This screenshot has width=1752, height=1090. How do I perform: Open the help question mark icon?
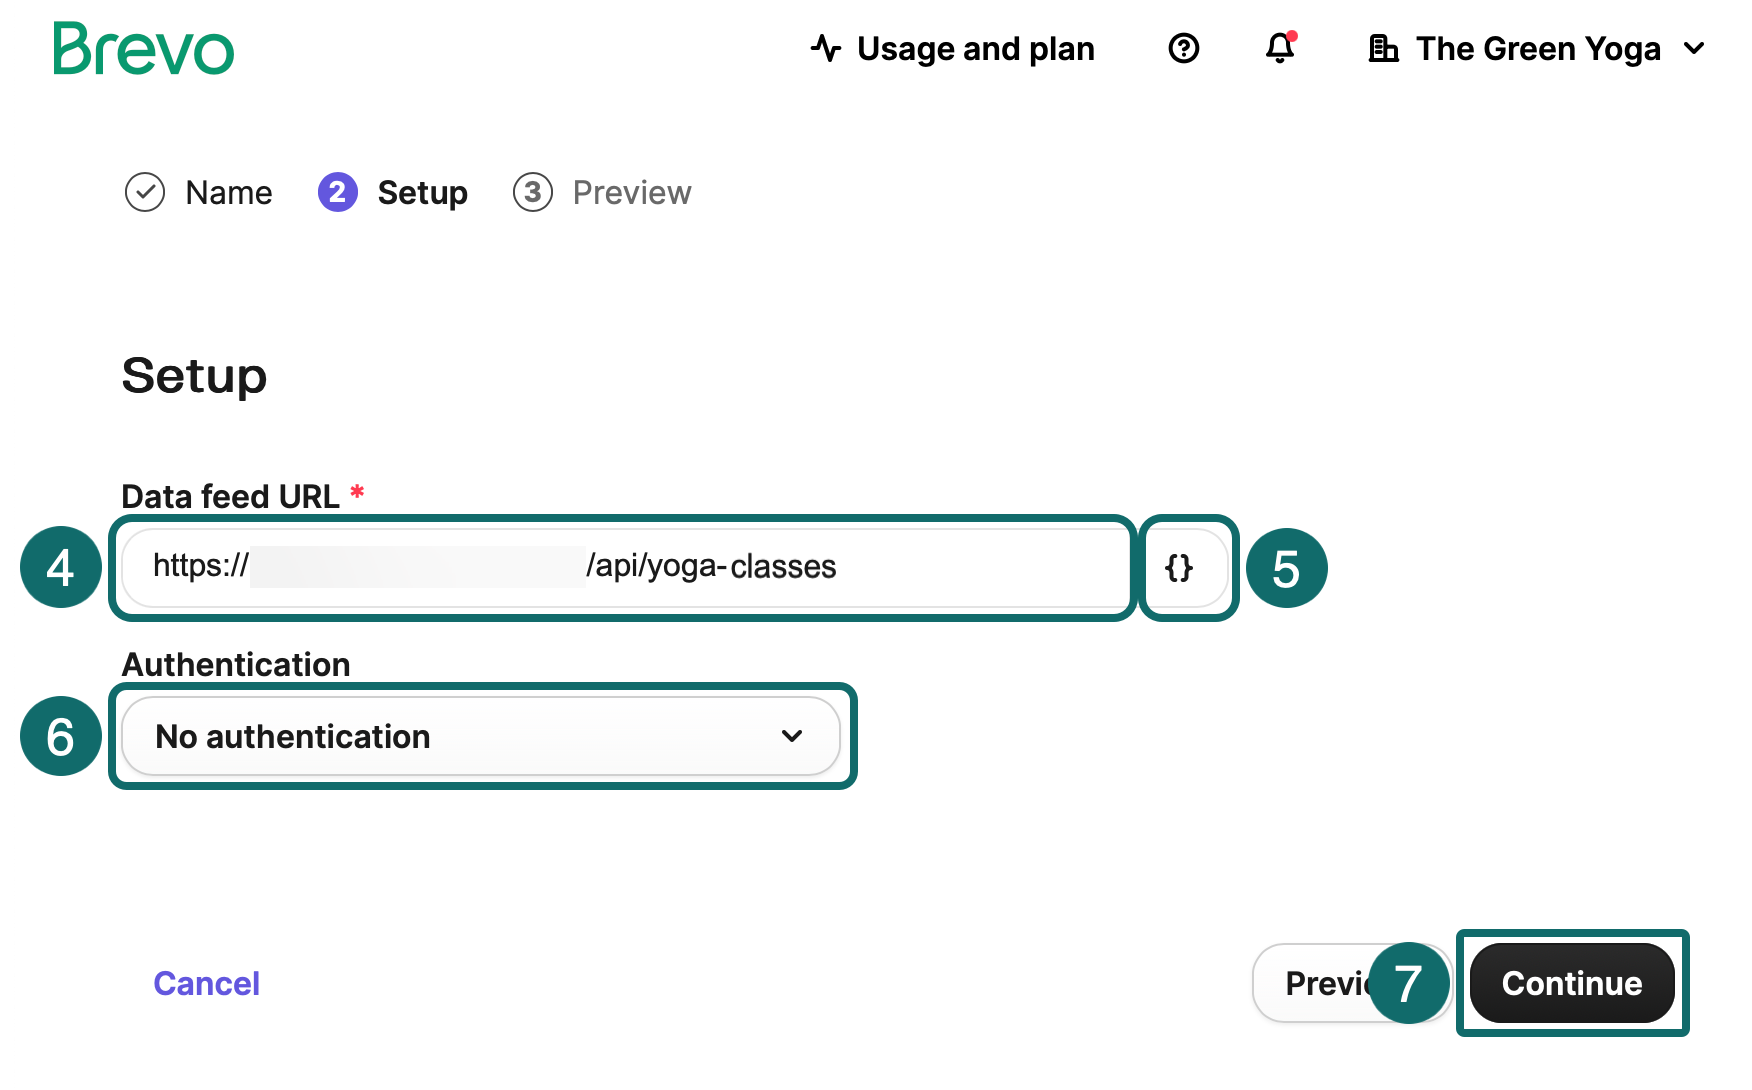(1183, 48)
